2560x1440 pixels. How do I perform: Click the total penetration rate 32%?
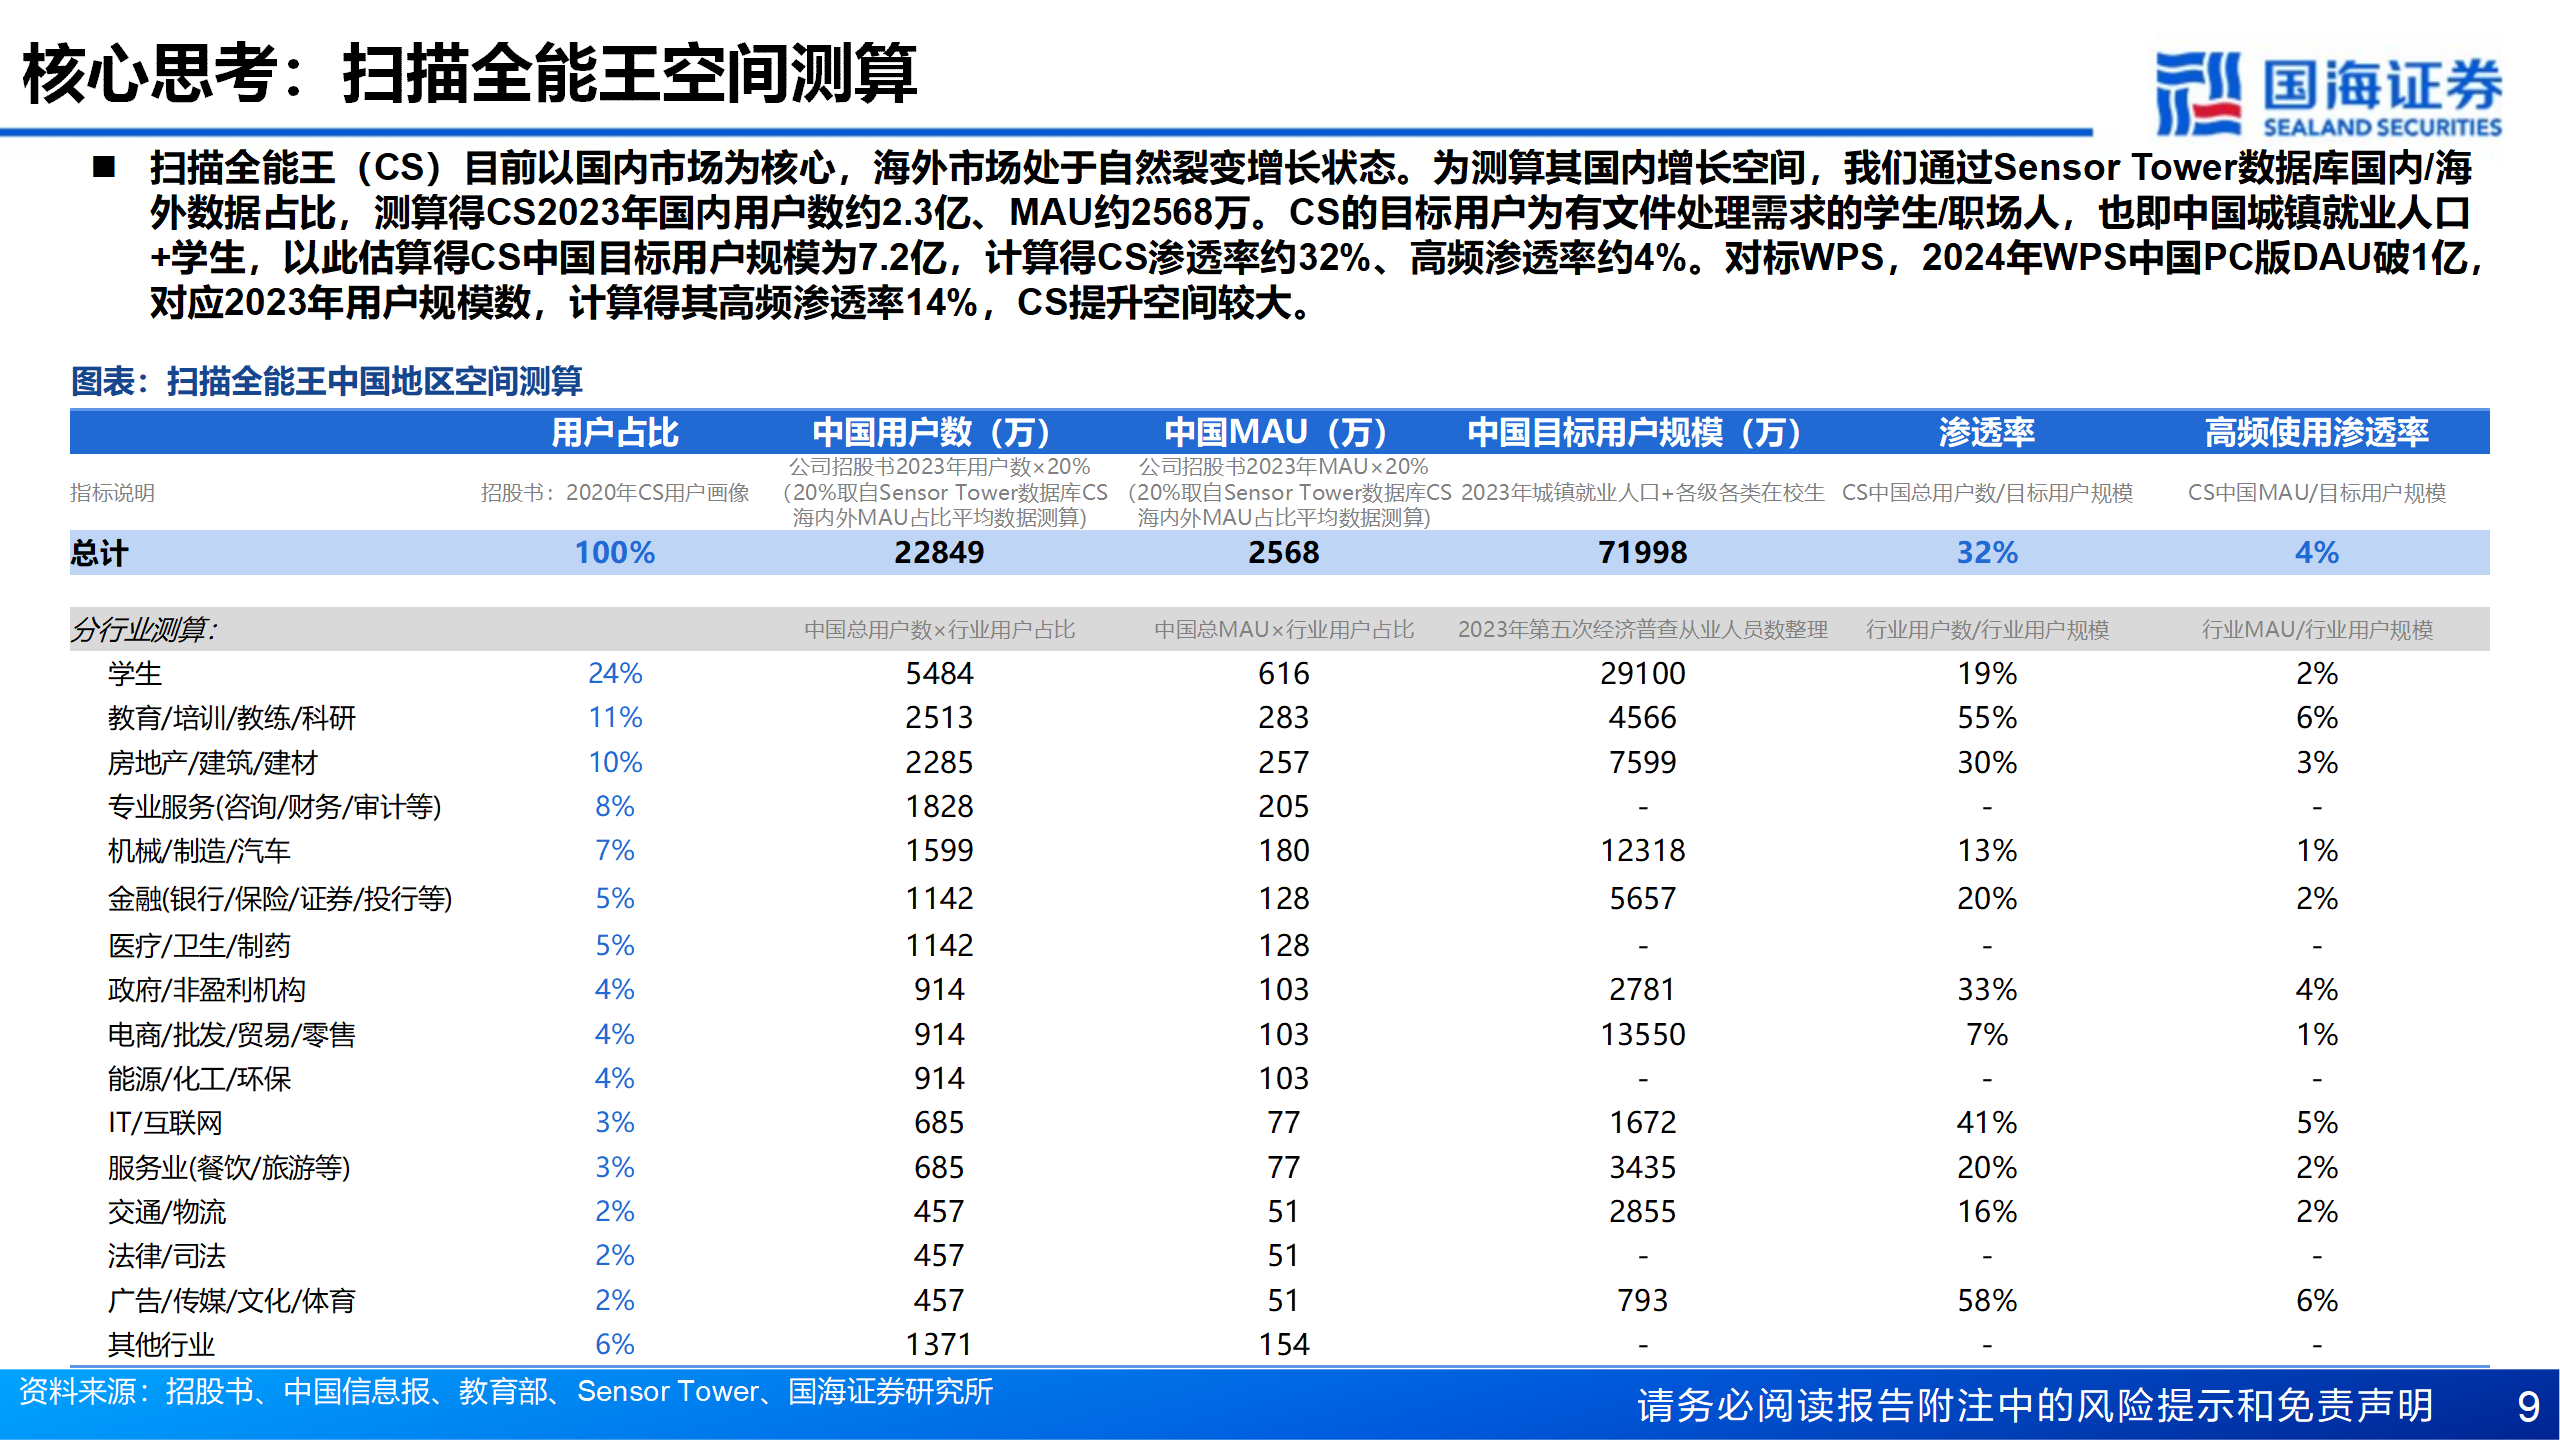click(1987, 553)
